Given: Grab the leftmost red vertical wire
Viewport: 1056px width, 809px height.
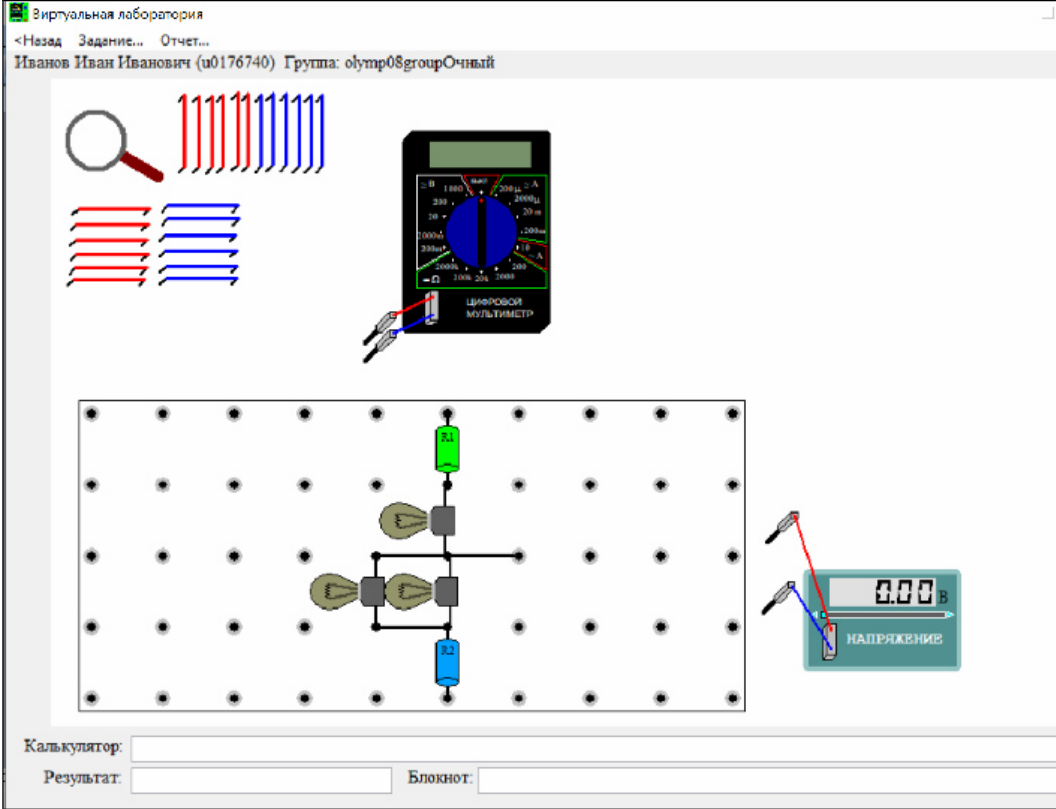Looking at the screenshot, I should click(183, 133).
